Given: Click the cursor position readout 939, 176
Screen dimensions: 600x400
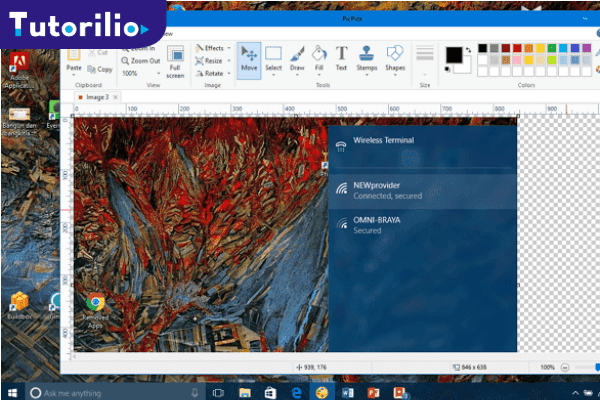Looking at the screenshot, I should pos(311,367).
